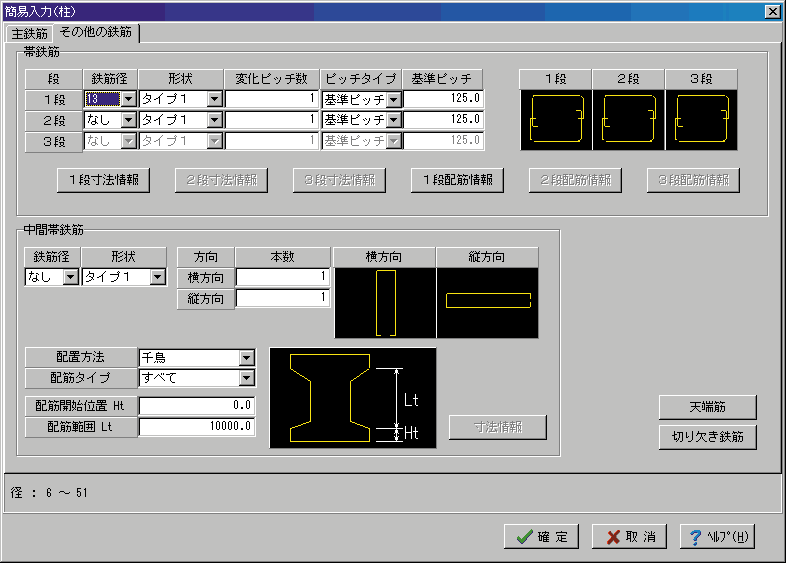Expand the 1段 形状 type dropdown
The width and height of the screenshot is (786, 563).
tap(214, 99)
